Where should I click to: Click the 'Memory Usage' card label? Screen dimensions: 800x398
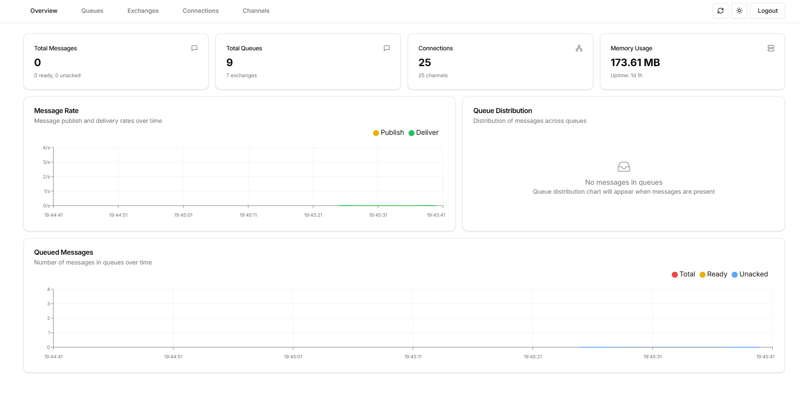pos(631,48)
